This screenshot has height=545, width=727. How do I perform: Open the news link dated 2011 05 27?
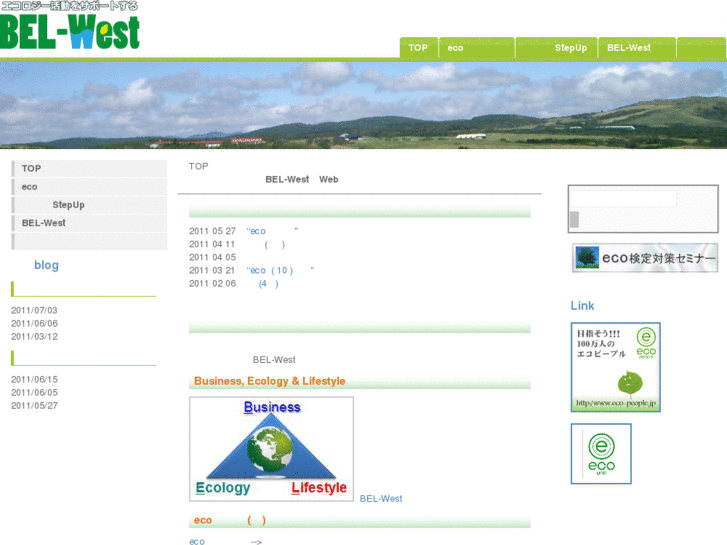tap(272, 231)
